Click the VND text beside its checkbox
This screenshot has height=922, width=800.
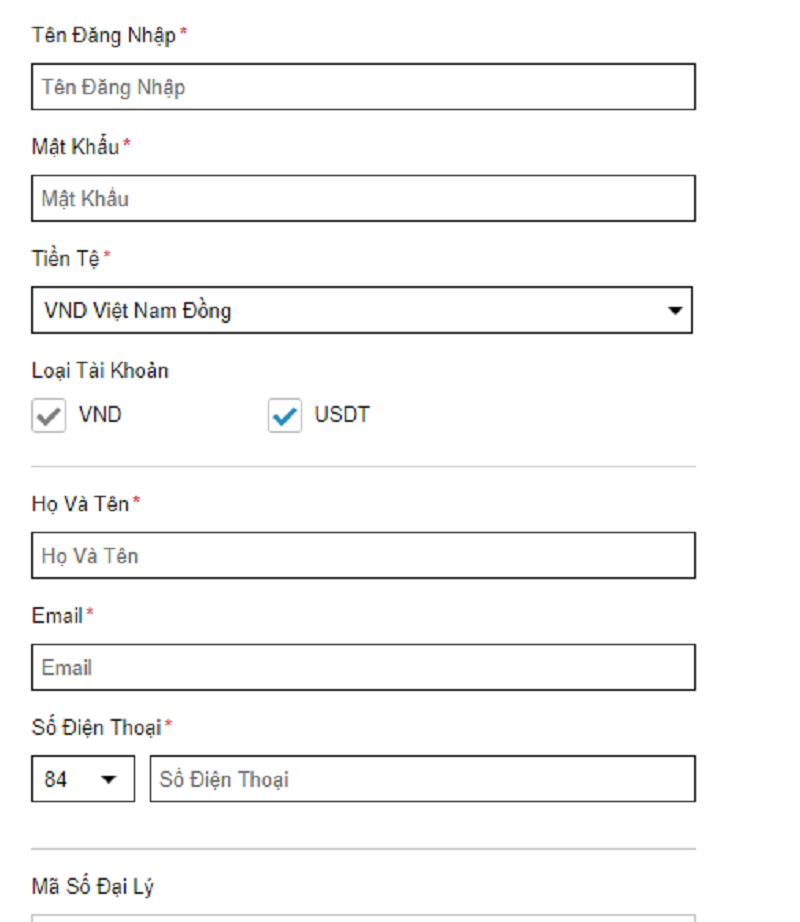(x=100, y=415)
